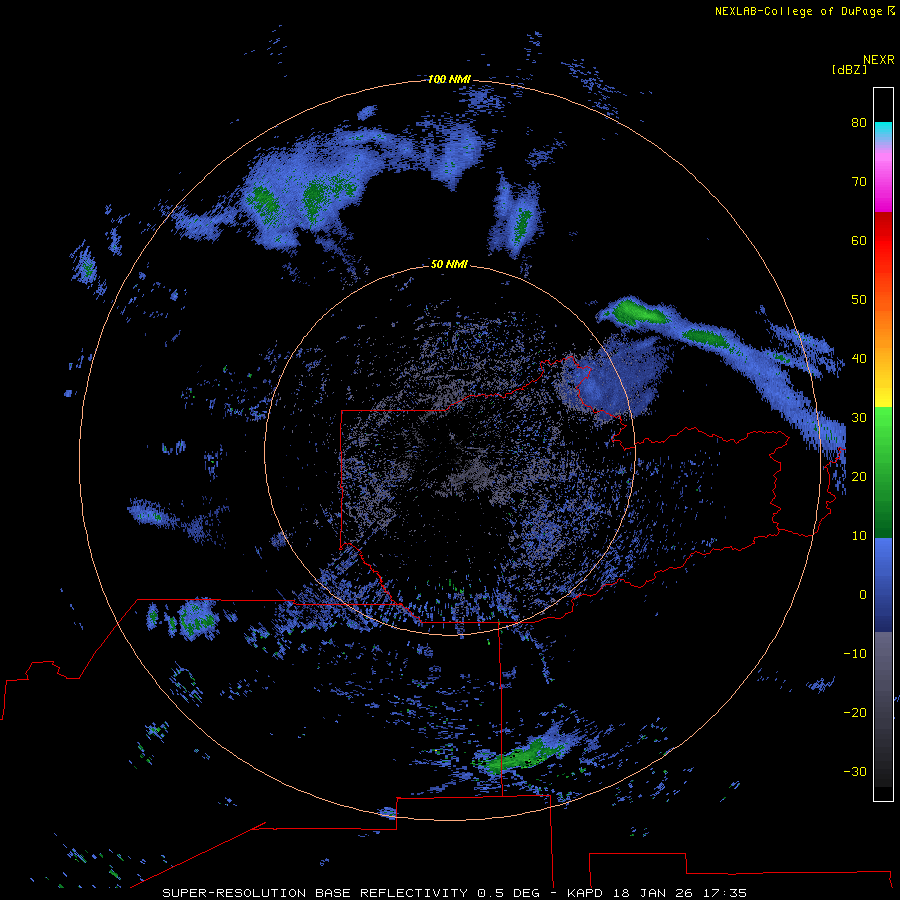Click the [dBZ] unit label
This screenshot has width=900, height=900.
[849, 70]
